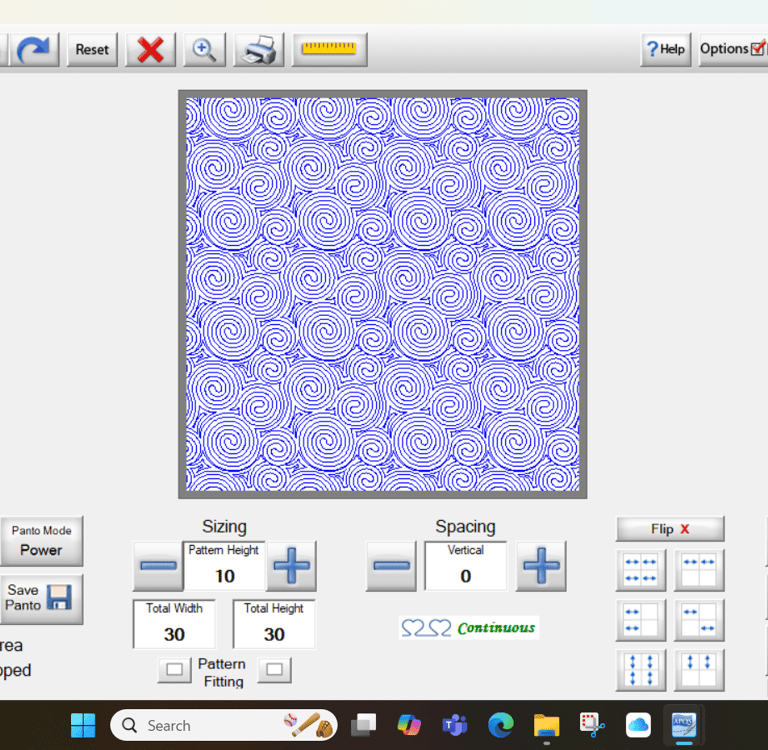Increase Vertical spacing with plus button
Viewport: 768px width, 750px height.
tap(541, 566)
